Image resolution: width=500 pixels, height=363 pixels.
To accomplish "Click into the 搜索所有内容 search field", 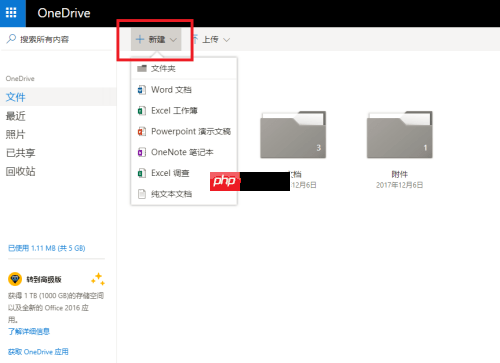I will click(57, 39).
